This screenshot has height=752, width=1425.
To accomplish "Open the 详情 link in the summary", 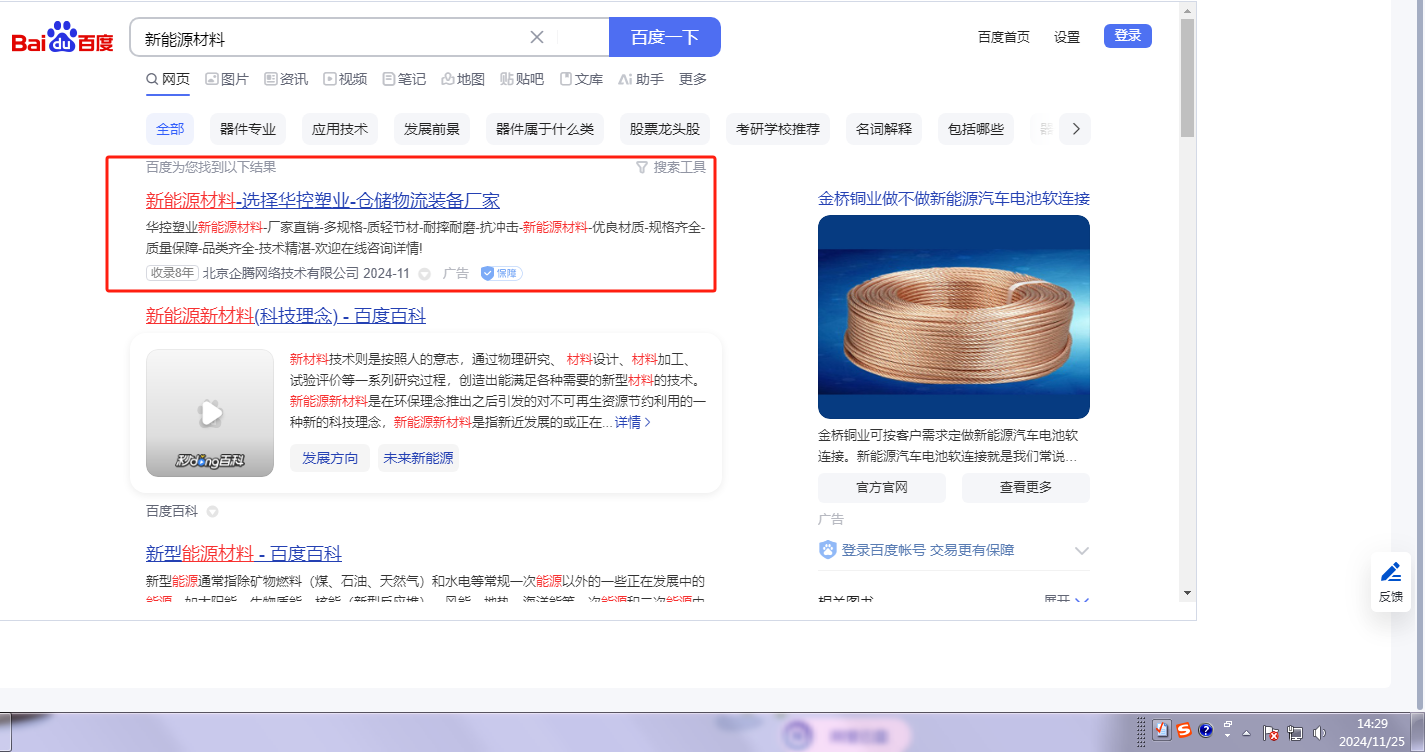I will point(633,422).
